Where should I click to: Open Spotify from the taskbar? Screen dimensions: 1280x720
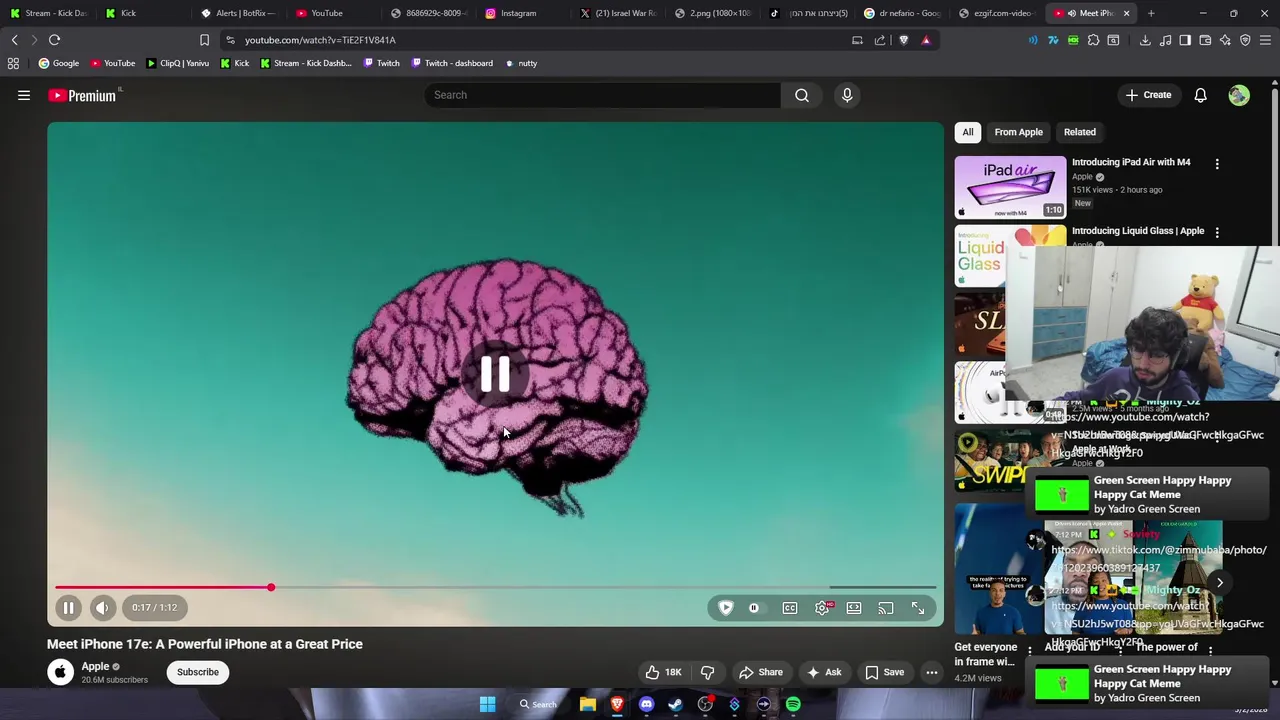tap(793, 704)
